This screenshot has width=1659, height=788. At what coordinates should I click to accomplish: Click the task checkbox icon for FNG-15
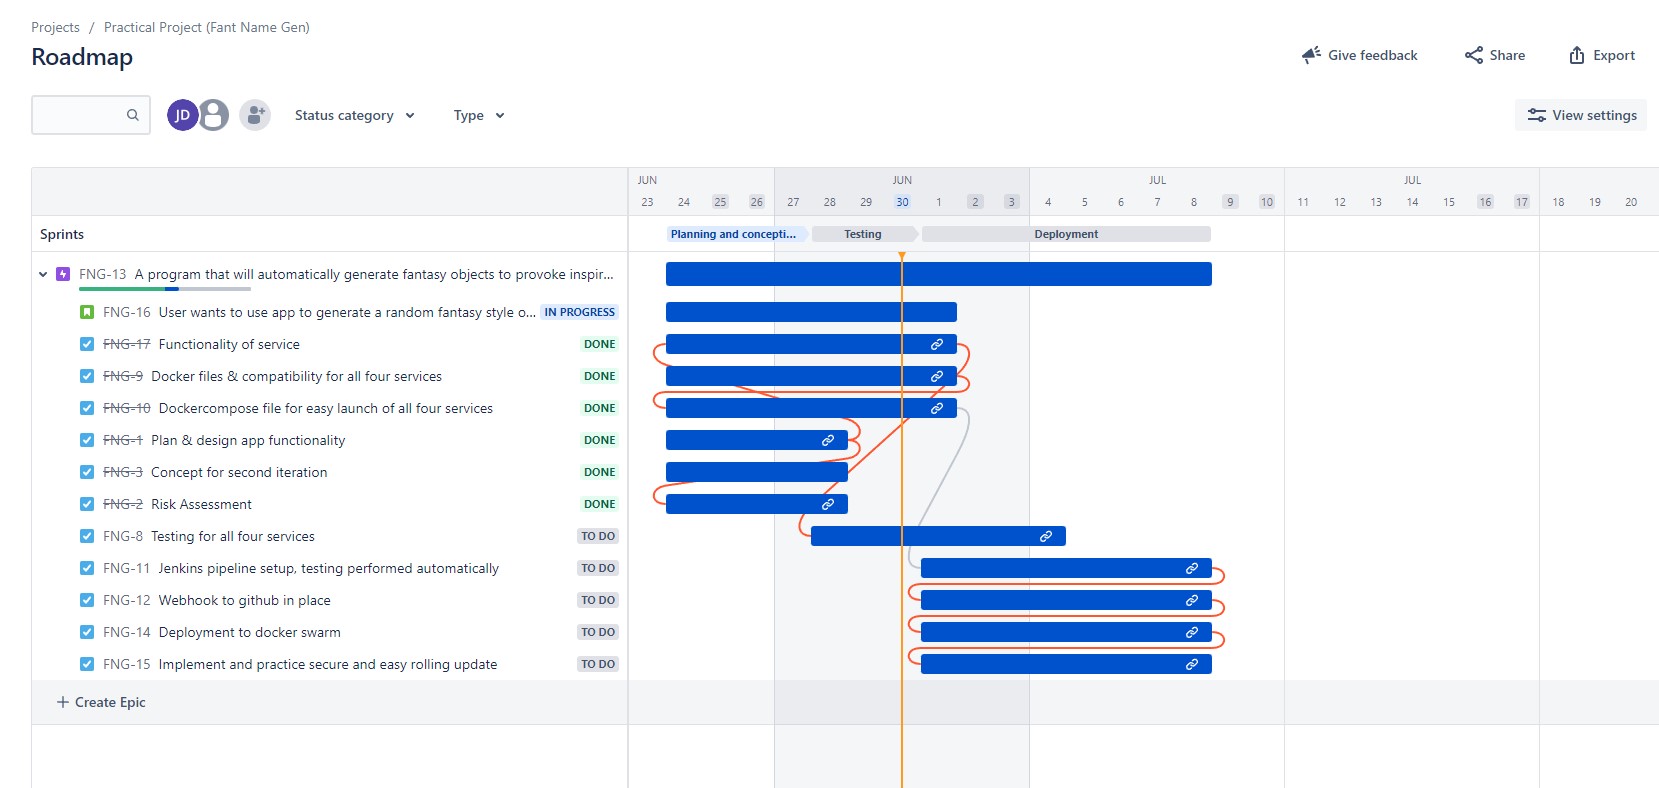(87, 664)
